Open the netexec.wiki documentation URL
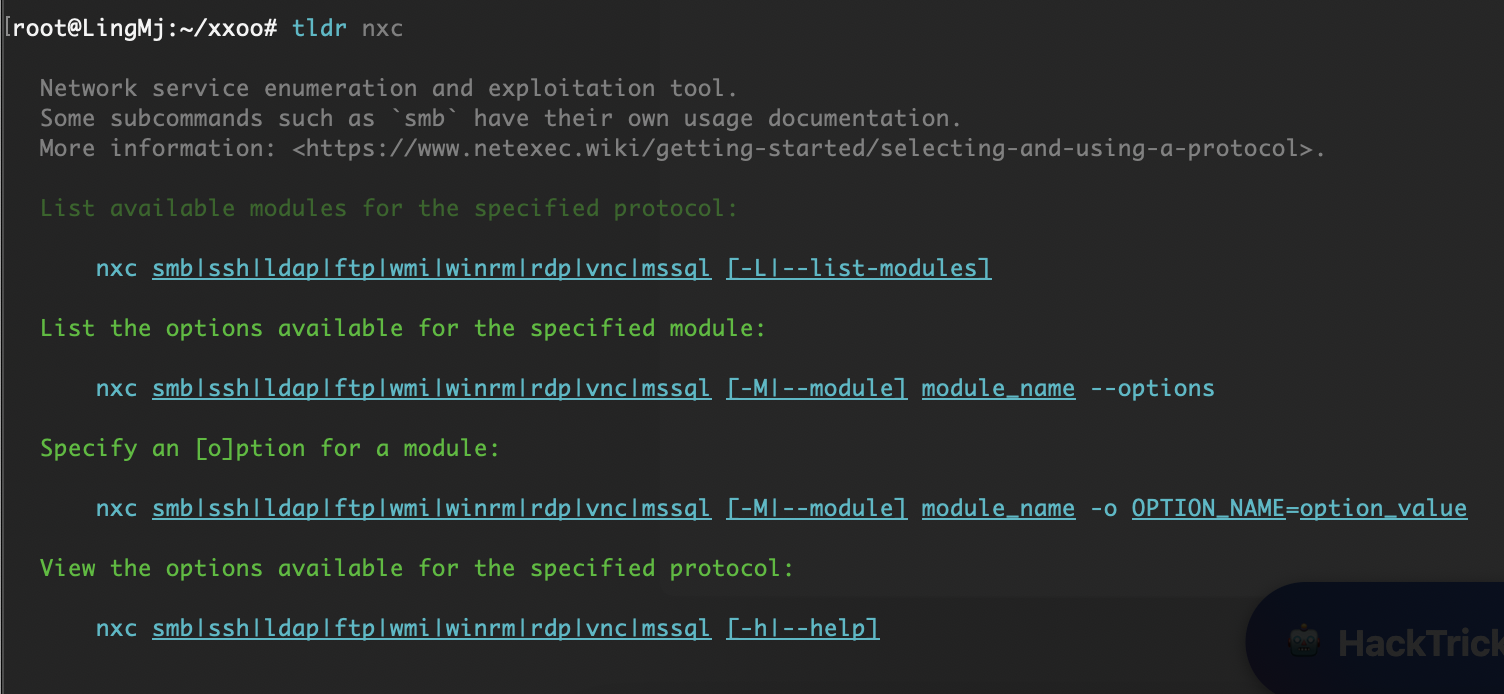Viewport: 1504px width, 694px height. [x=804, y=148]
